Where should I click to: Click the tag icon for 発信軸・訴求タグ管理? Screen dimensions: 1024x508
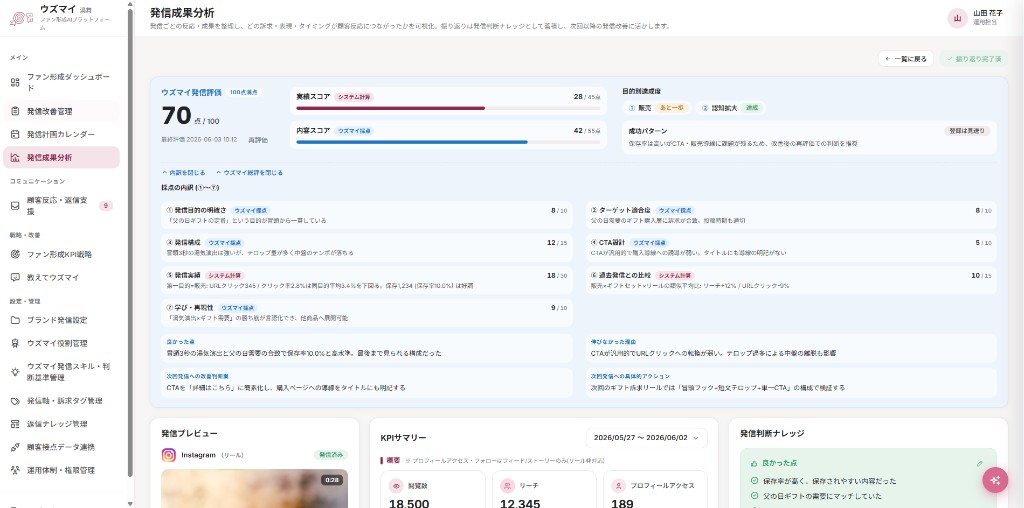pyautogui.click(x=15, y=401)
